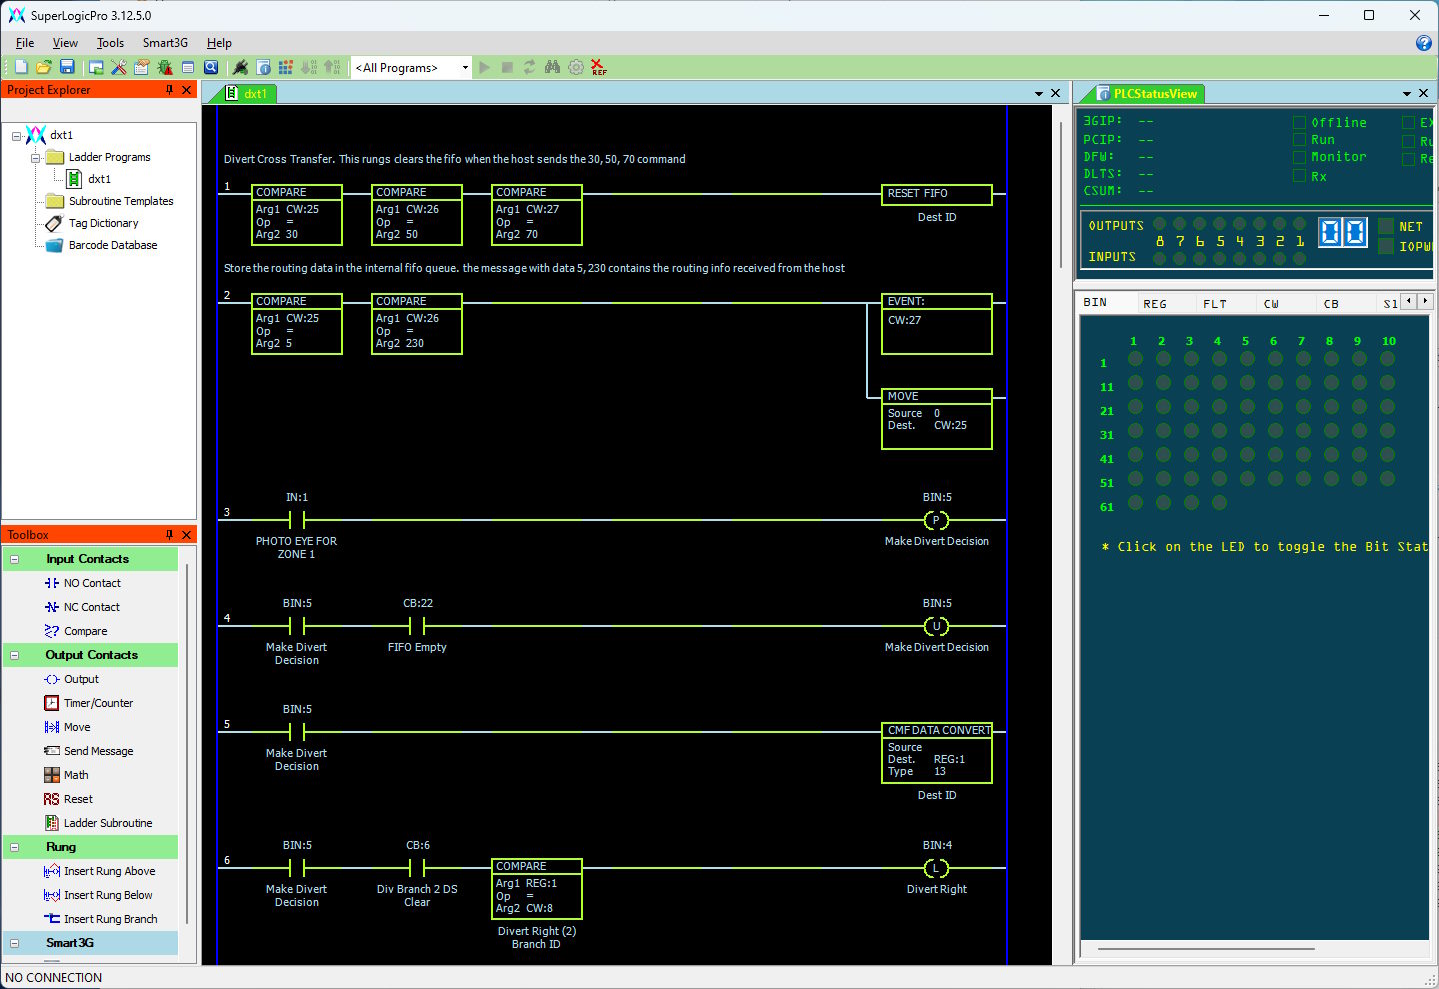The image size is (1439, 989).
Task: Select Insert Rung Above in Toolbox
Action: (x=109, y=871)
